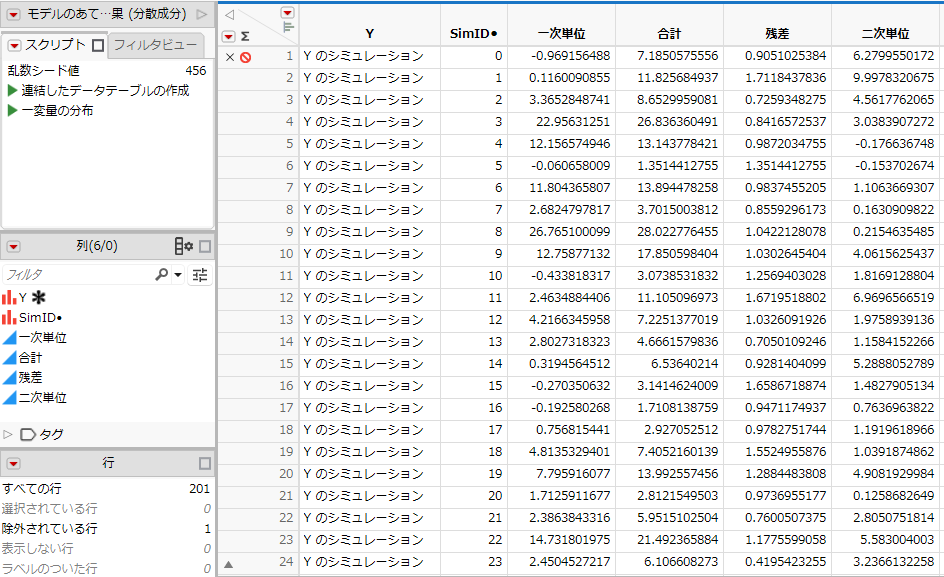Select 合計 in the column list
This screenshot has height=577, width=944.
click(x=30, y=358)
